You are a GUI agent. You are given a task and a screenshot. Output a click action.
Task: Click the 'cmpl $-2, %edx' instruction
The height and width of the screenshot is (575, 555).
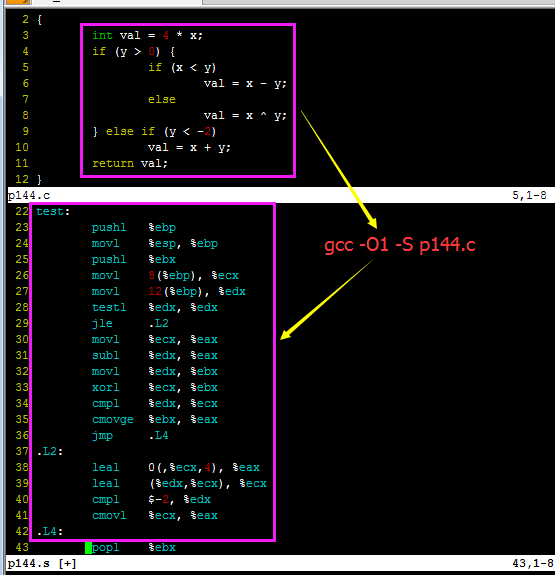click(151, 499)
